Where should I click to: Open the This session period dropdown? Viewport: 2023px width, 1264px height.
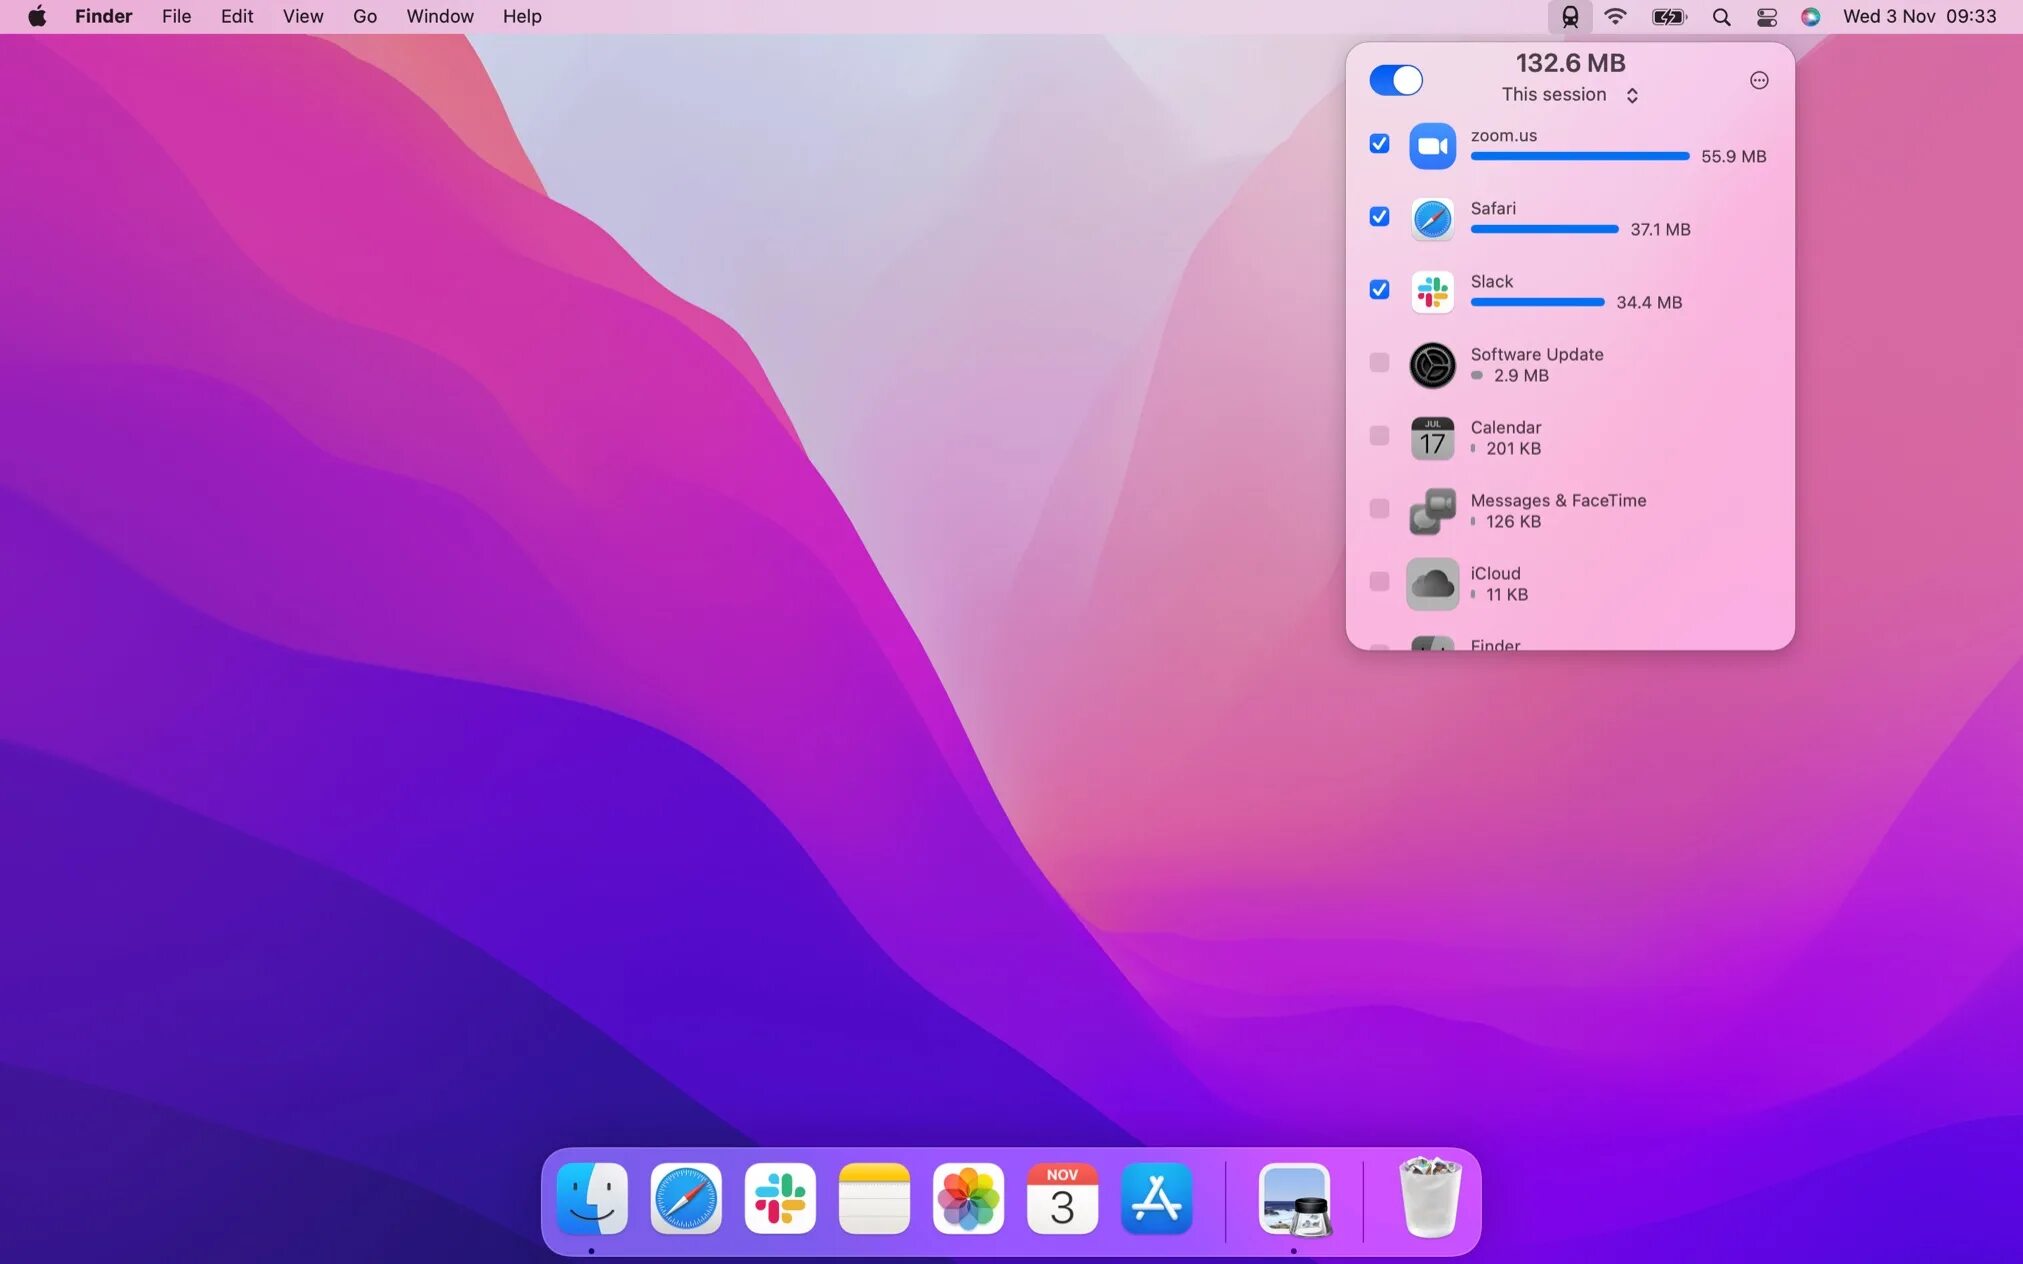pos(1569,95)
